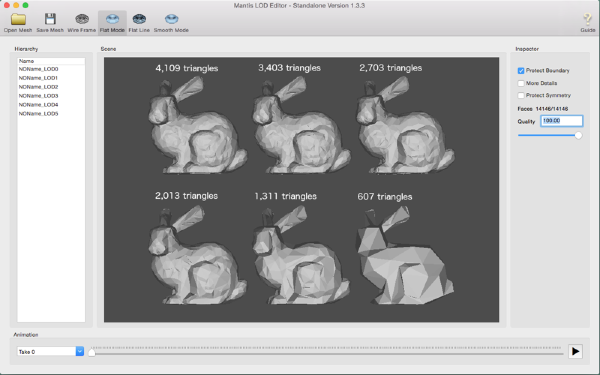Switch to Wire Frame view
The height and width of the screenshot is (375, 600).
[x=82, y=23]
